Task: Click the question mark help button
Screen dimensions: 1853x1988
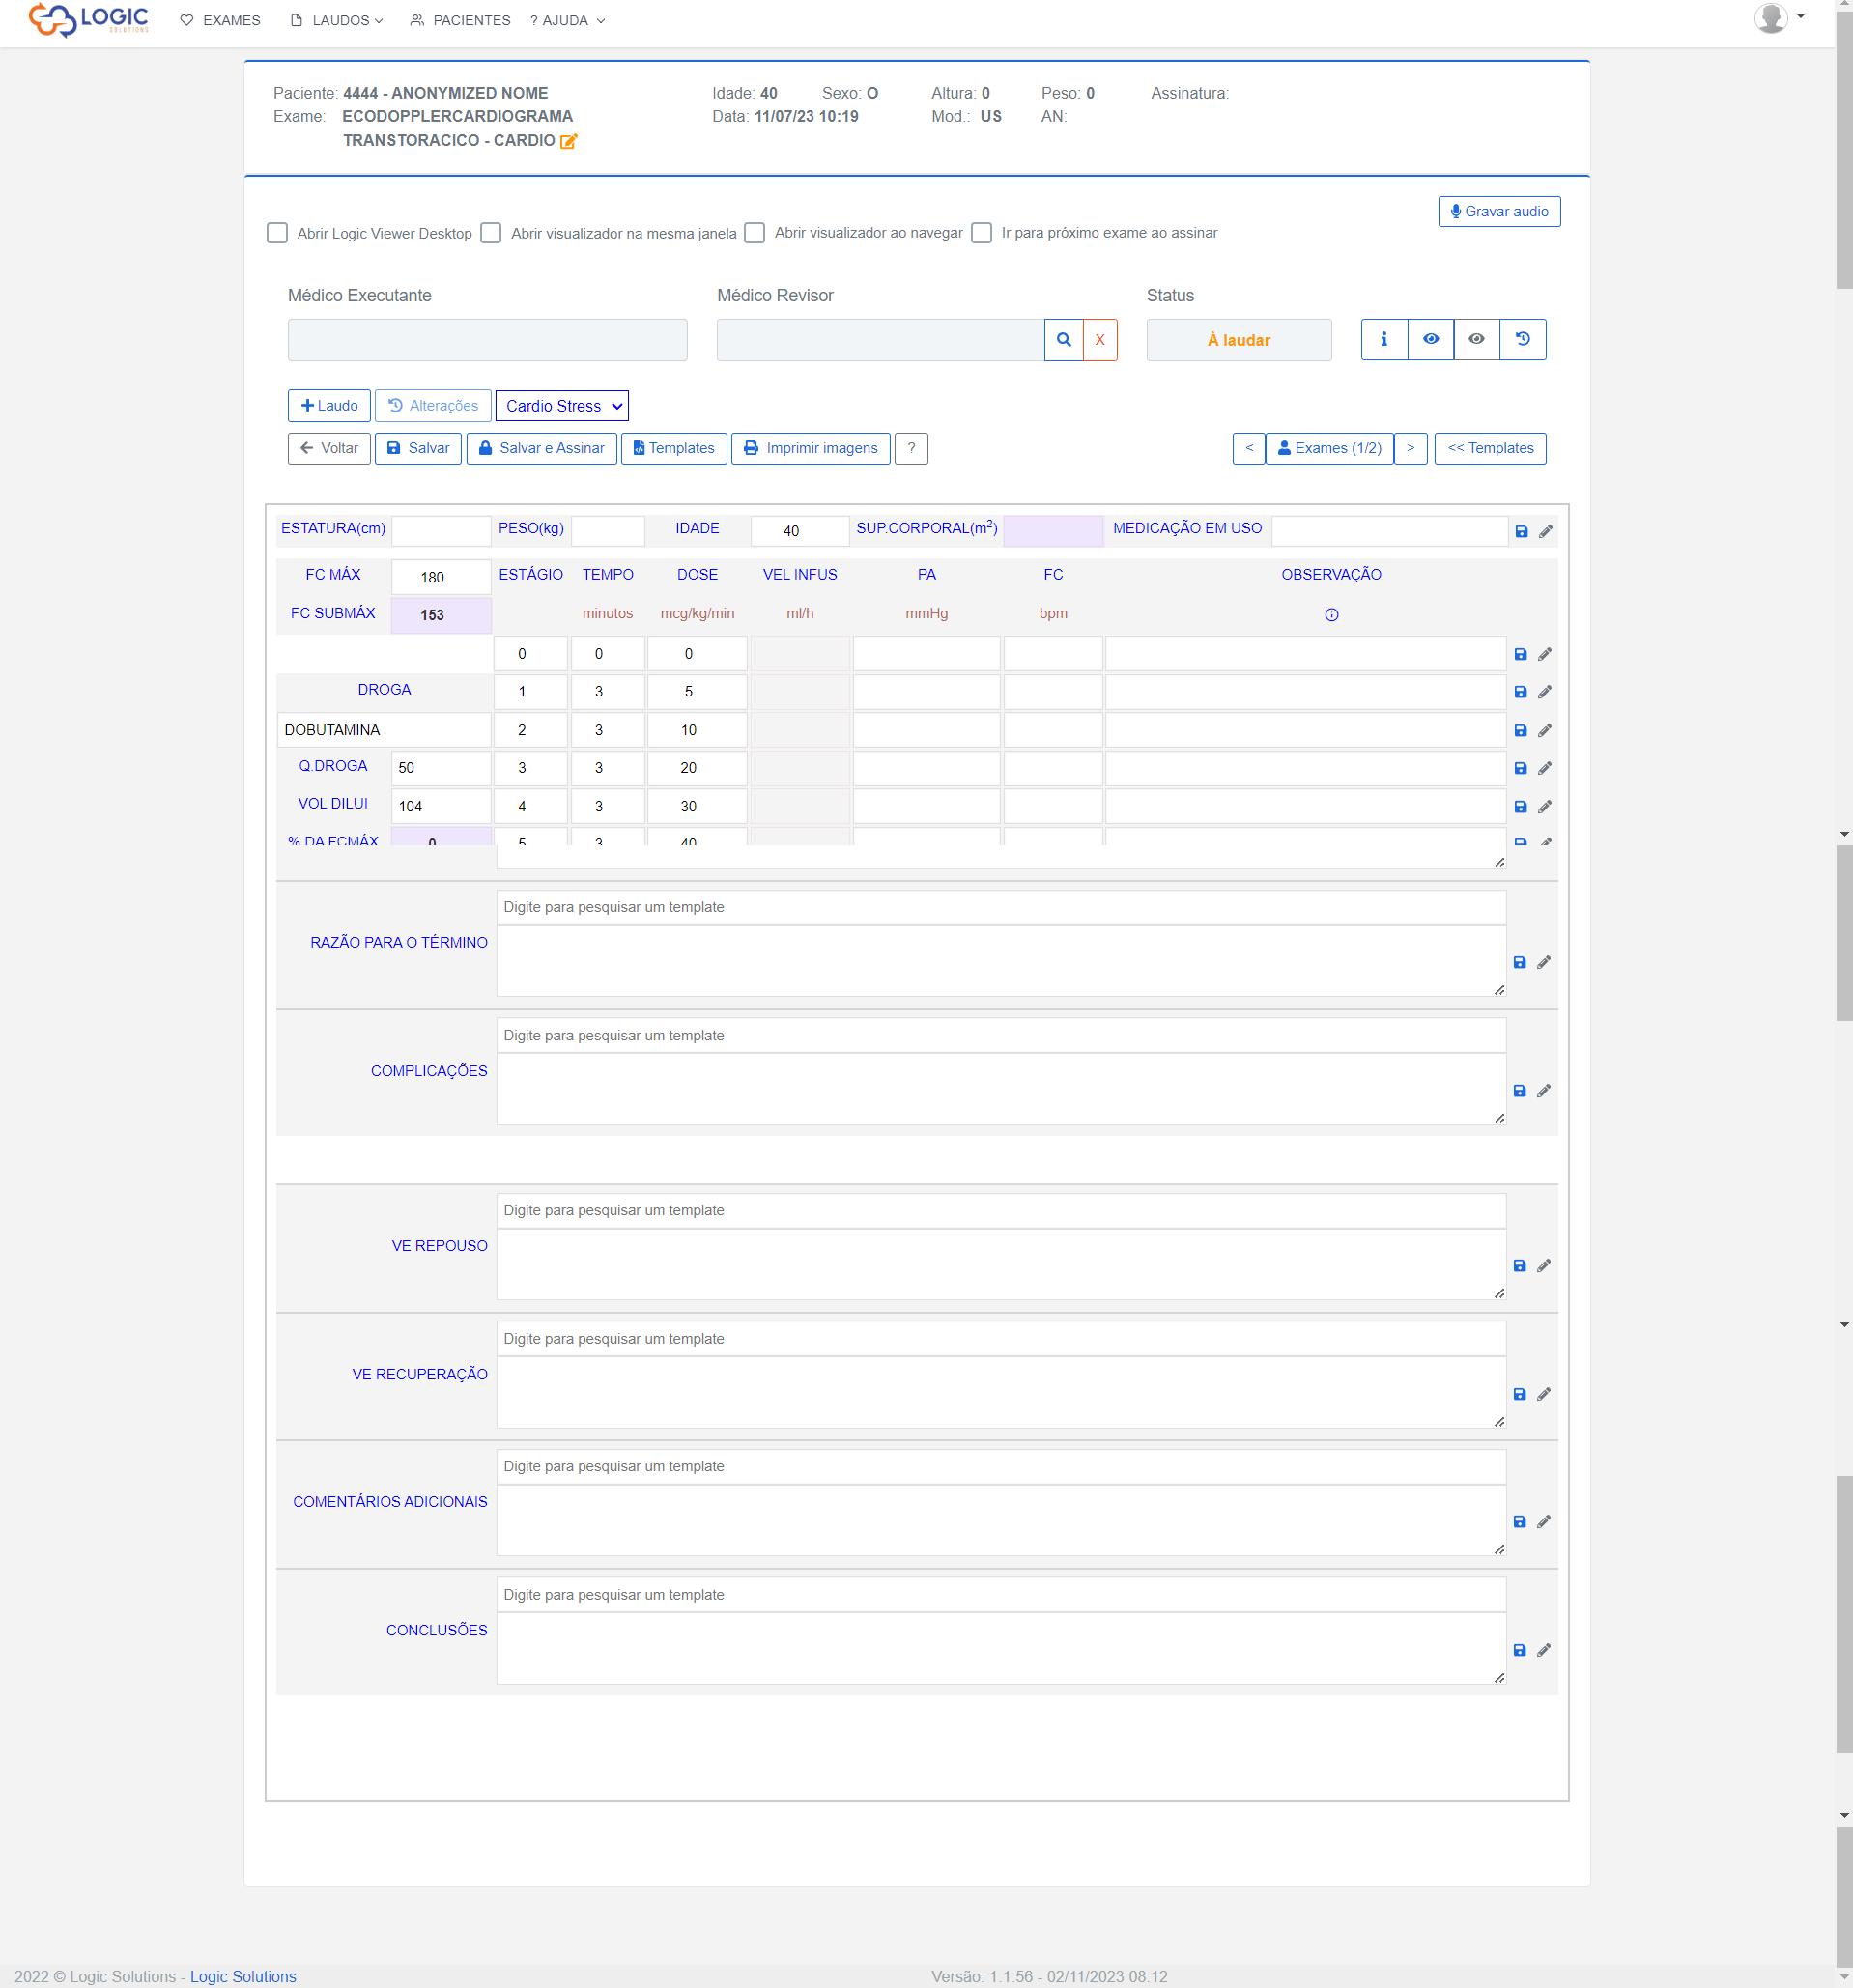Action: [911, 448]
